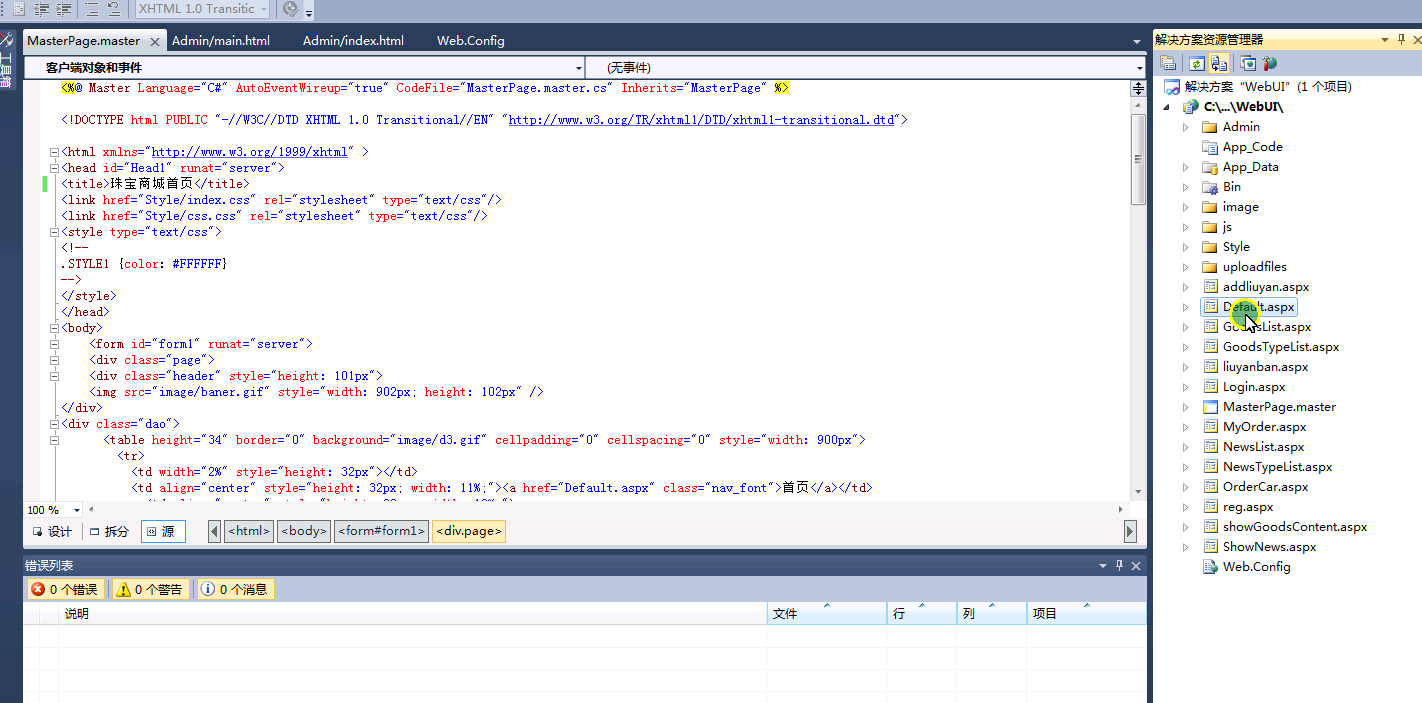Open the ASP.NET Configuration hammer-globe icon
This screenshot has height=703, width=1422.
1271,63
